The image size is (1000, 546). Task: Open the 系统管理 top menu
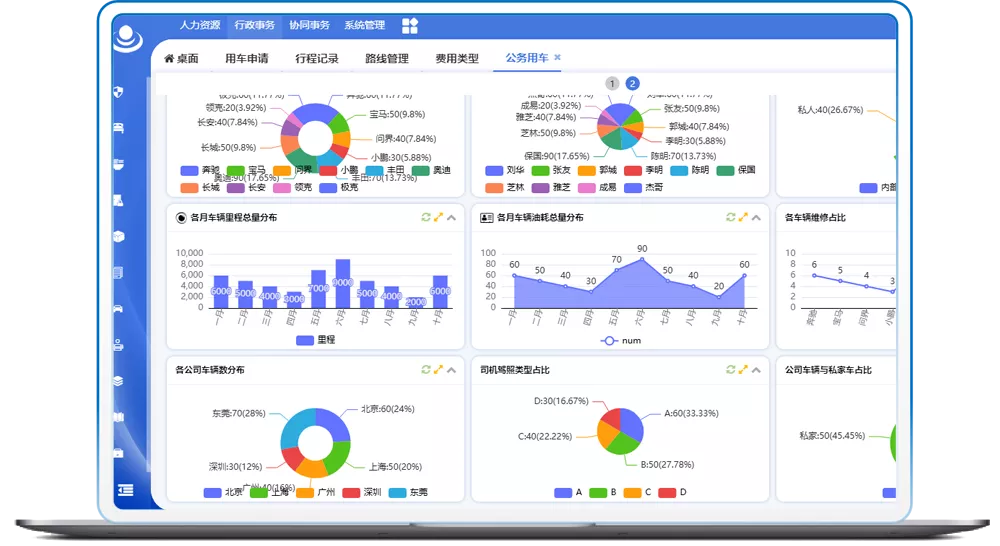pos(365,26)
